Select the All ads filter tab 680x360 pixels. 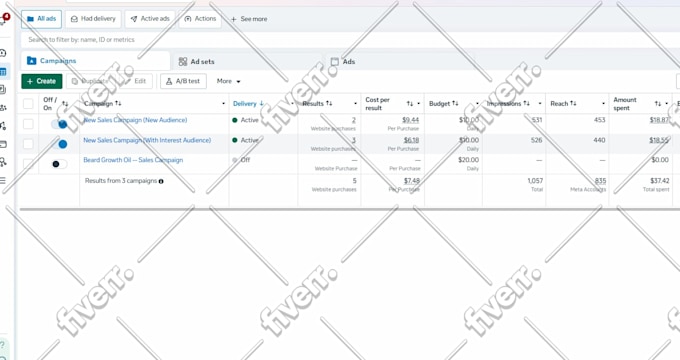[x=41, y=19]
